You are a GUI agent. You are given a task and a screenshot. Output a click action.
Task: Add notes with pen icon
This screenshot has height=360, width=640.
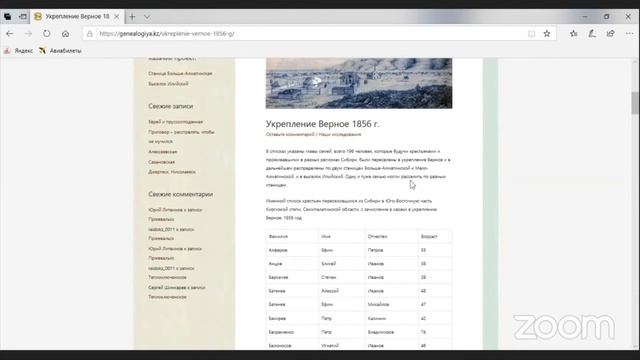(592, 34)
